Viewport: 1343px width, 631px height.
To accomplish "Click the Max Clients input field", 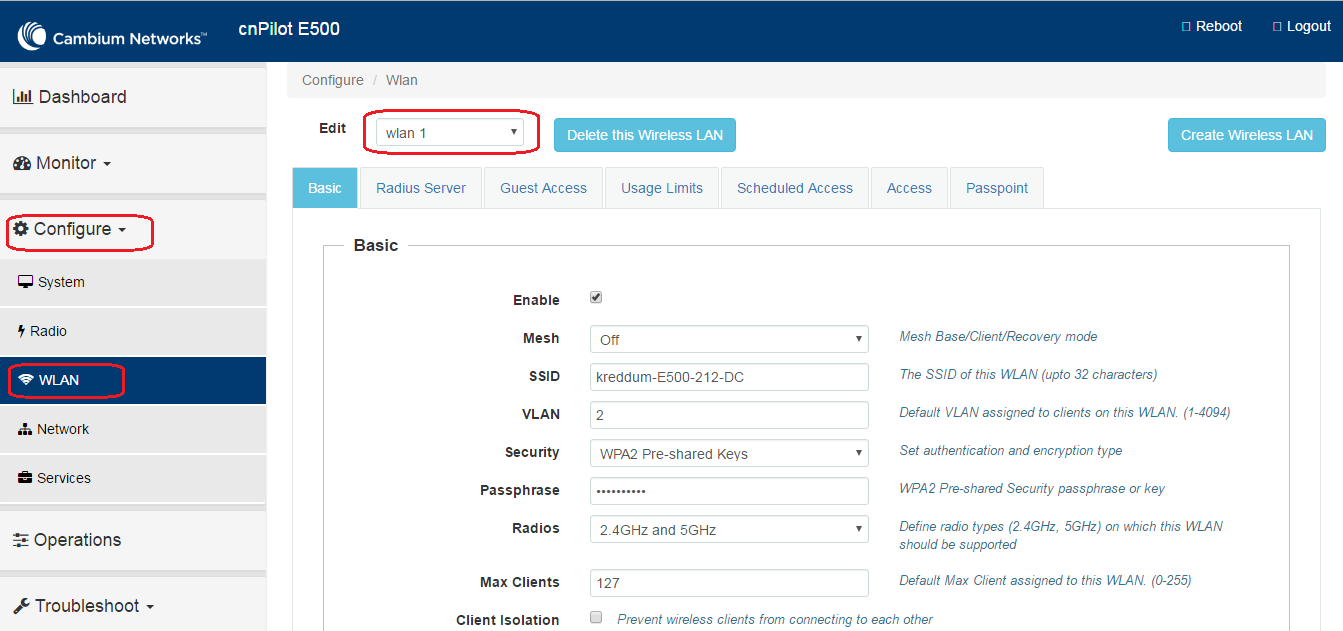I will 729,583.
